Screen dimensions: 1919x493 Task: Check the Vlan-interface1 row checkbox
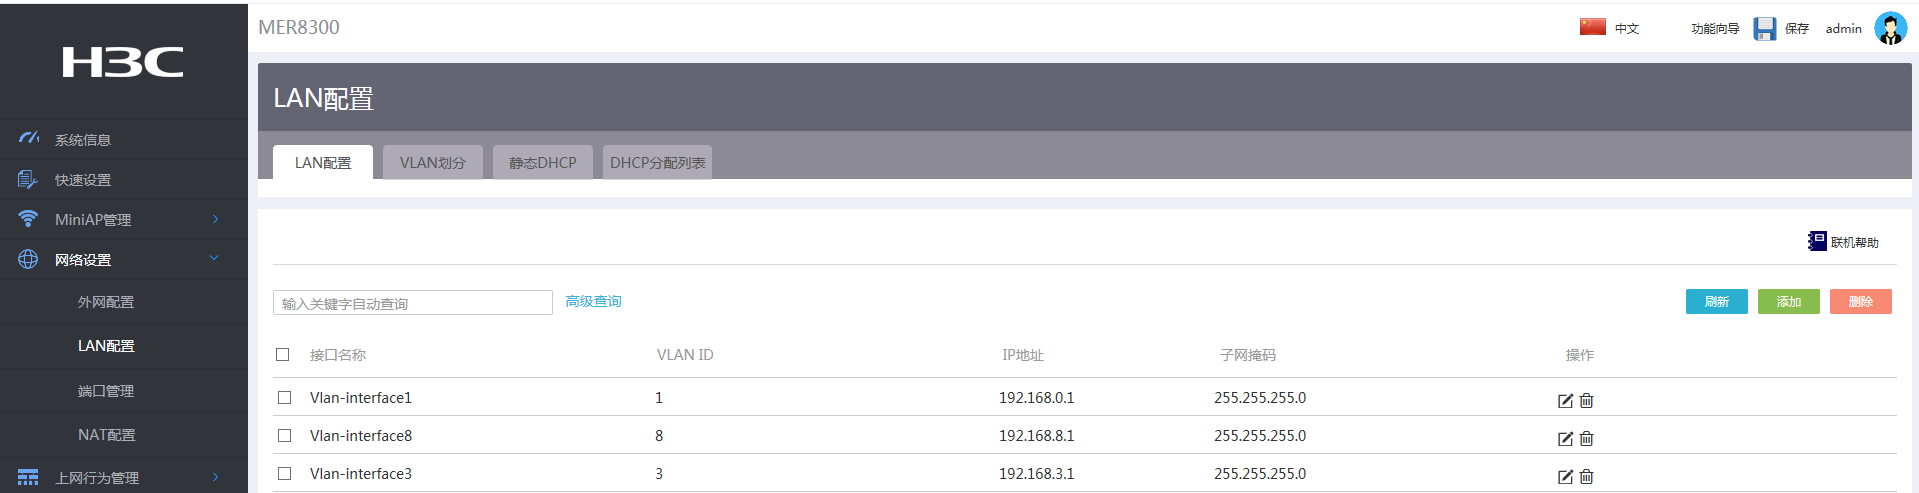[x=285, y=398]
